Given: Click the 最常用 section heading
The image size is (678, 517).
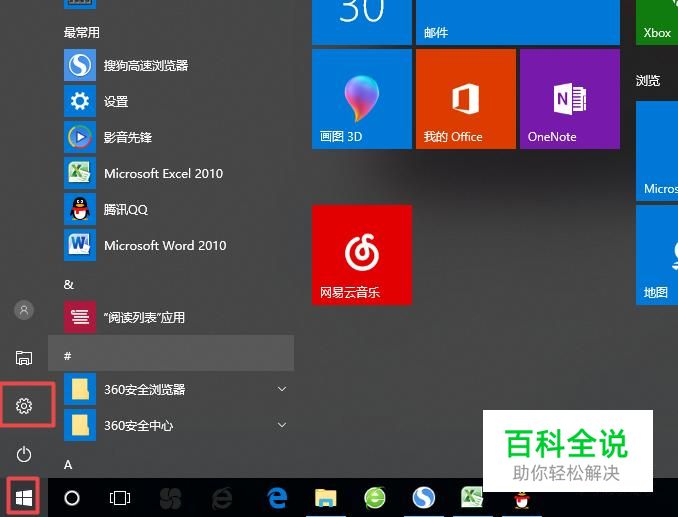Looking at the screenshot, I should tap(81, 32).
